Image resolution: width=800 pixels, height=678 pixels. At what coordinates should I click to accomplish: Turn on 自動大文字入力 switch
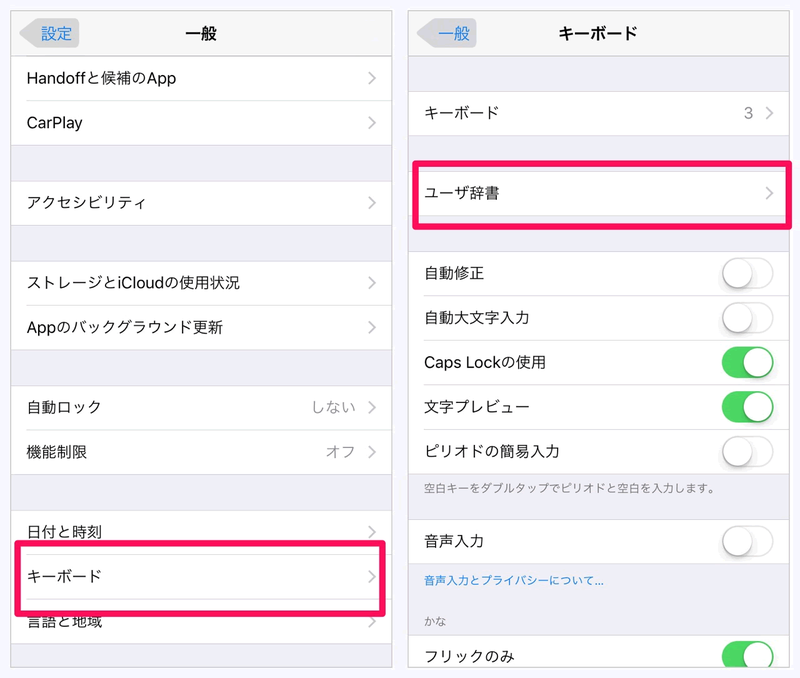[x=747, y=318]
